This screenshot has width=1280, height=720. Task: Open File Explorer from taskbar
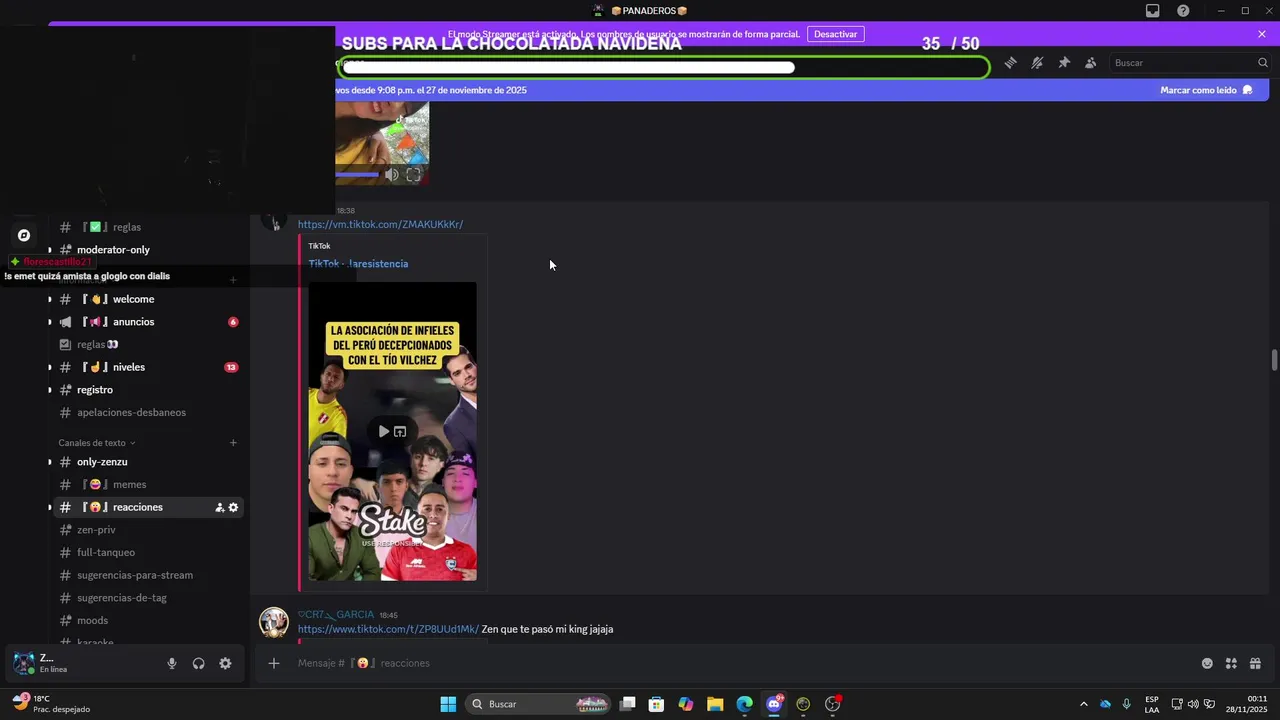(x=715, y=704)
